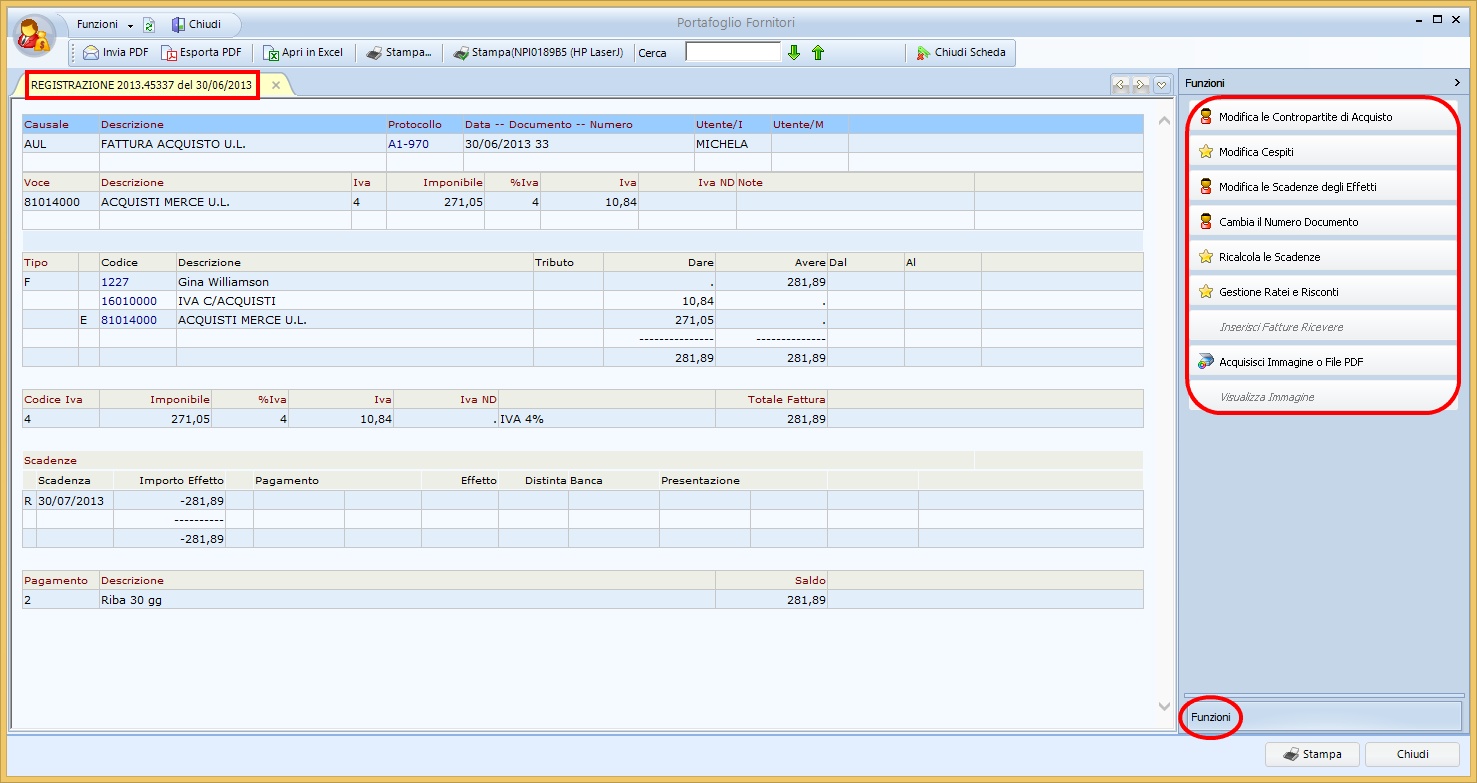Click Chiudi Scheda in the toolbar
This screenshot has width=1477, height=783.
click(x=960, y=53)
